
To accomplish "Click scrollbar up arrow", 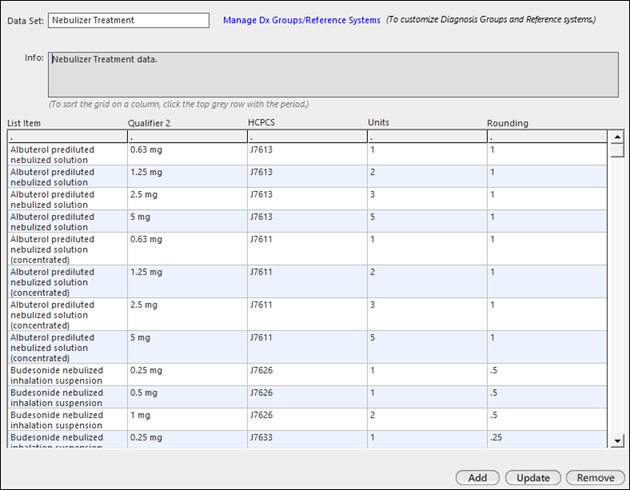I will click(617, 137).
